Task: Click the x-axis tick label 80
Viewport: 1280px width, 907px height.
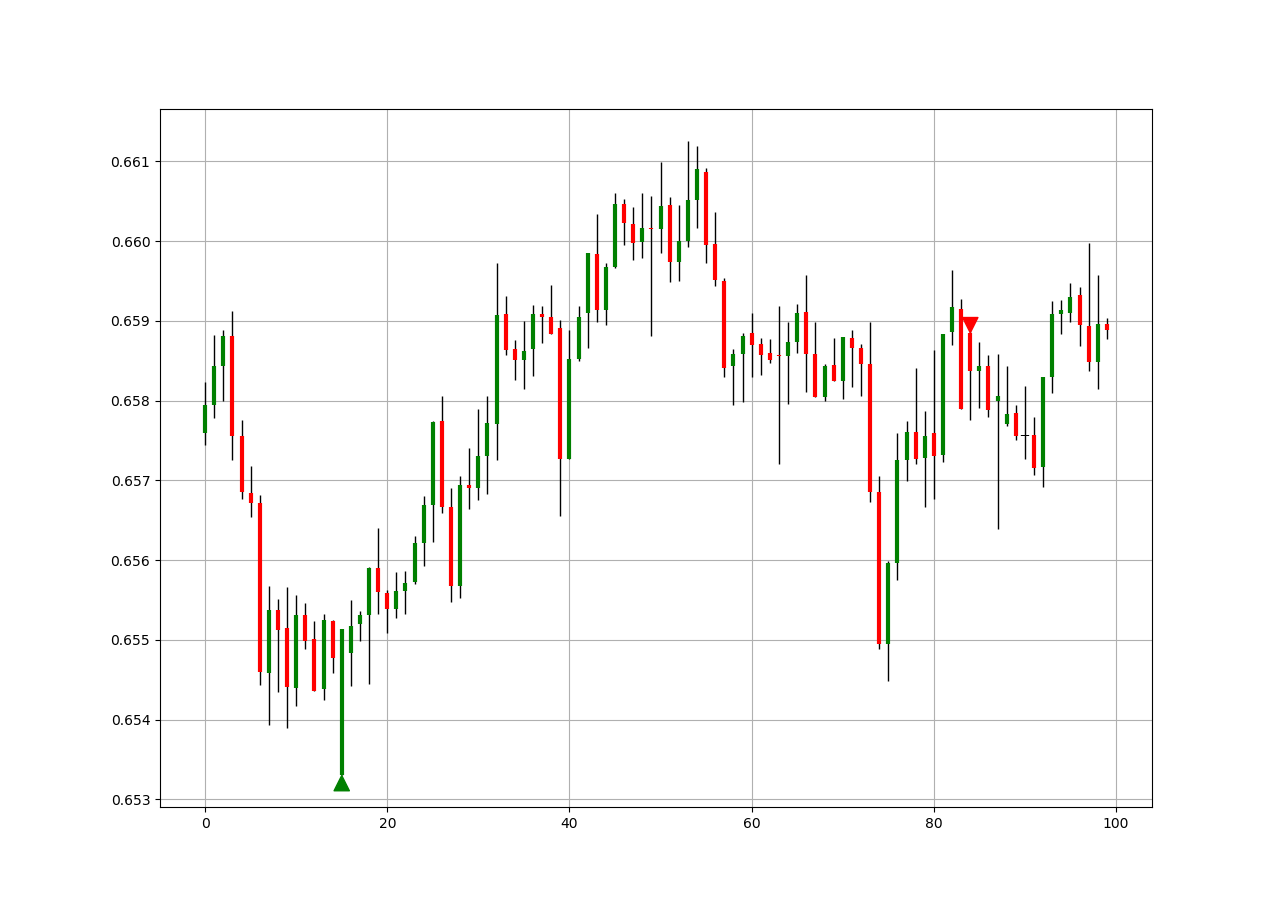Action: tap(933, 823)
